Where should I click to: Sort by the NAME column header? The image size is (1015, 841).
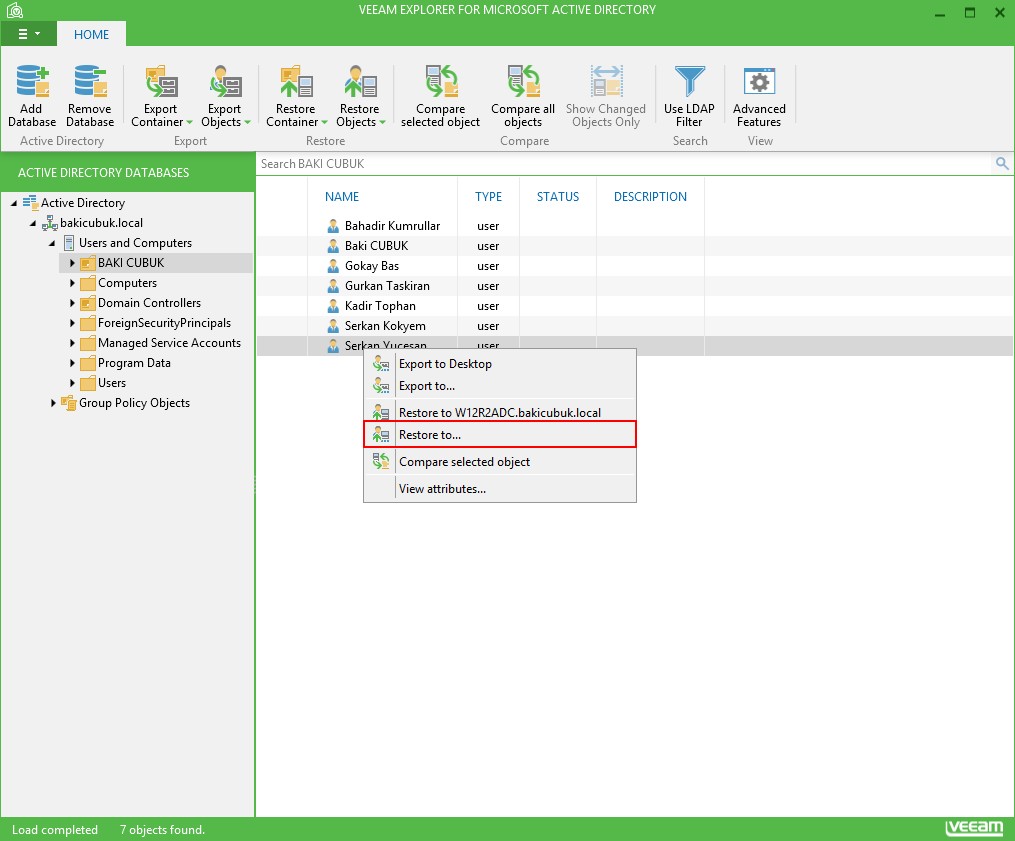click(342, 197)
